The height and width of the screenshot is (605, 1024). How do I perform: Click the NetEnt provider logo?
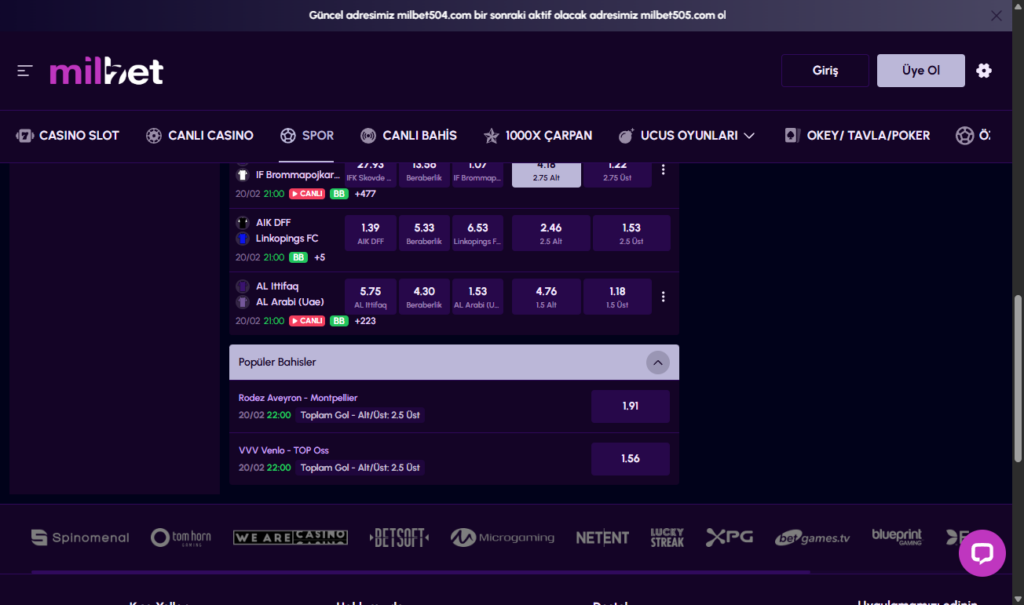coord(602,538)
